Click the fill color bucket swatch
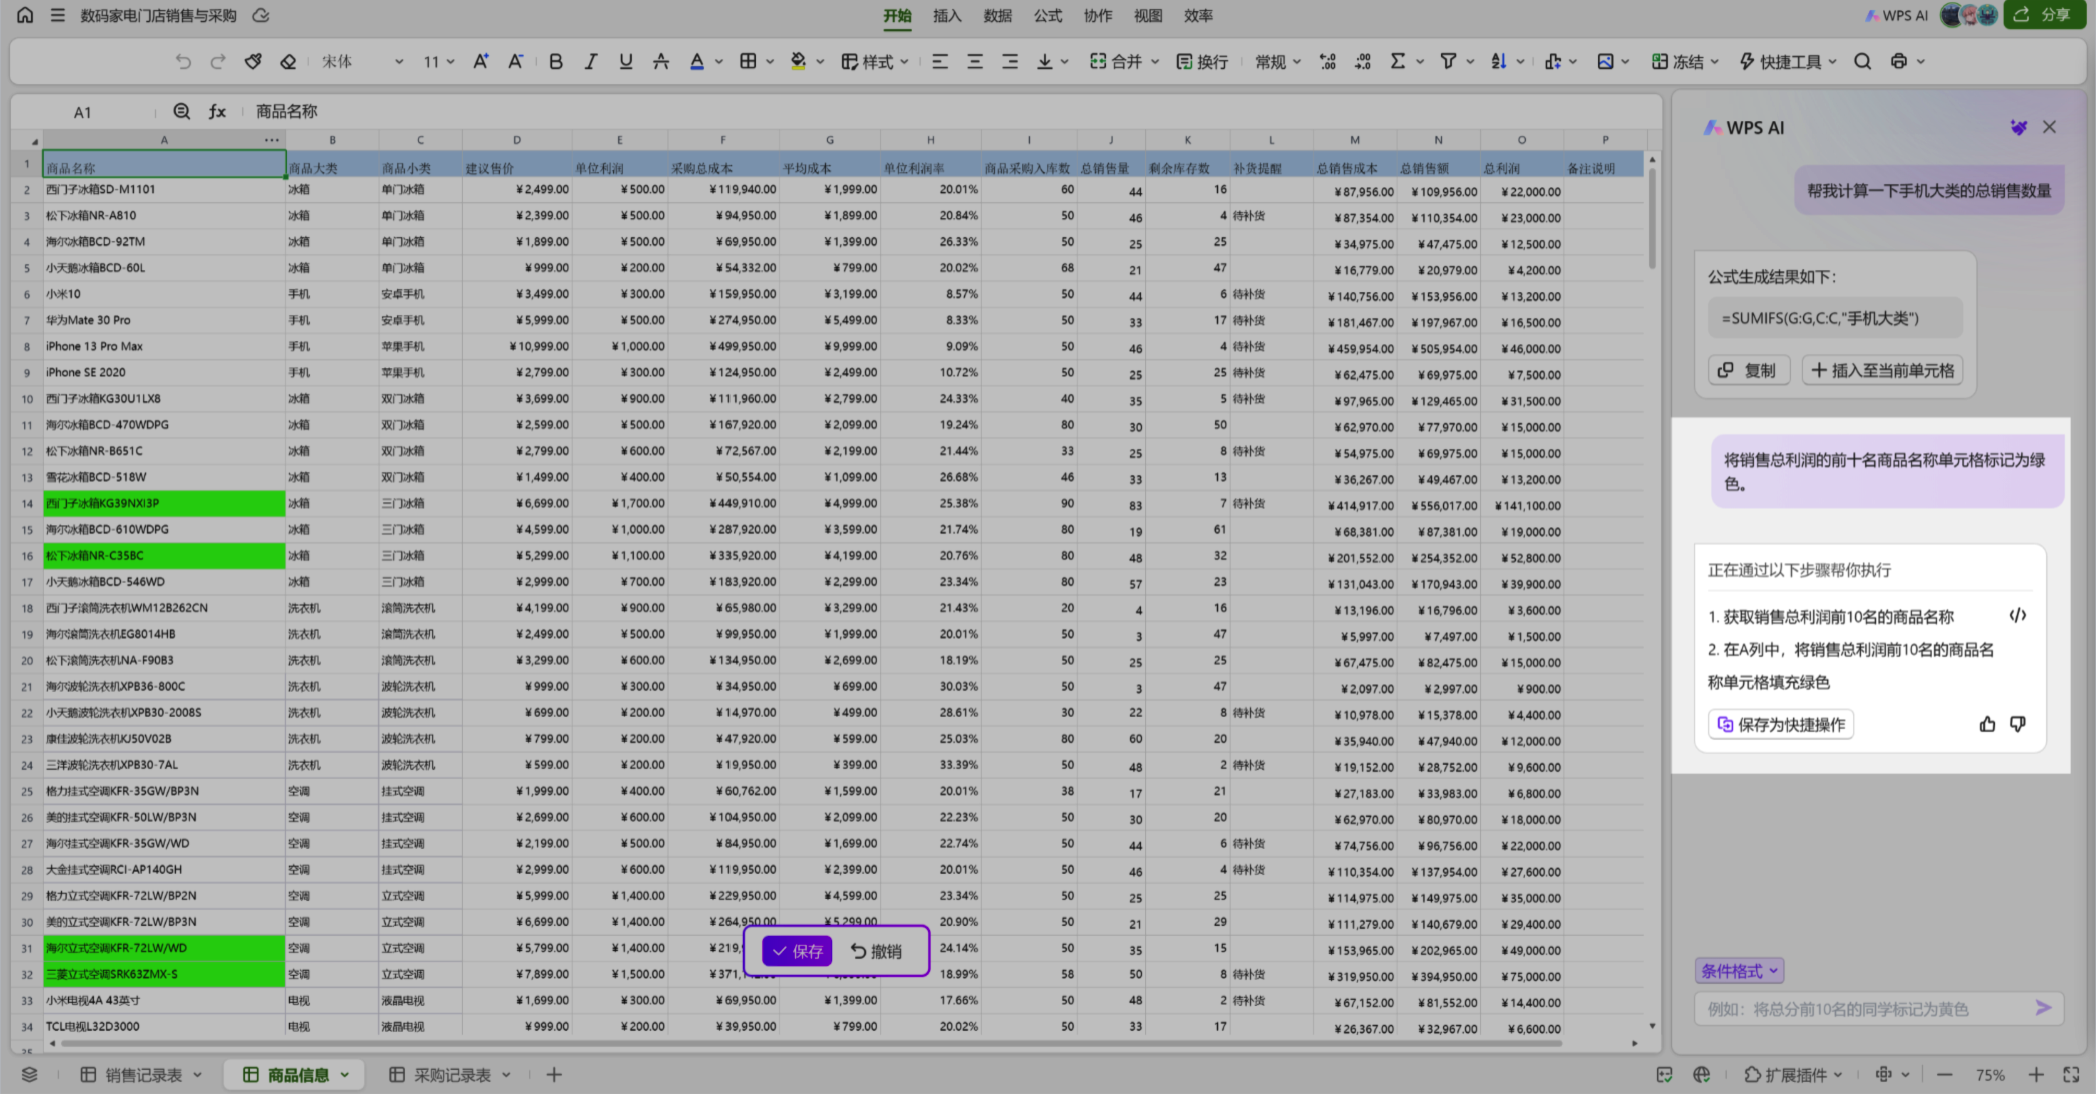Viewport: 2096px width, 1094px height. point(798,62)
